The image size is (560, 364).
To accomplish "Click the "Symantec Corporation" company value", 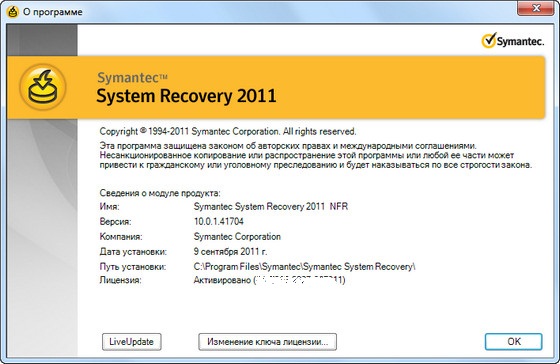I will point(237,236).
